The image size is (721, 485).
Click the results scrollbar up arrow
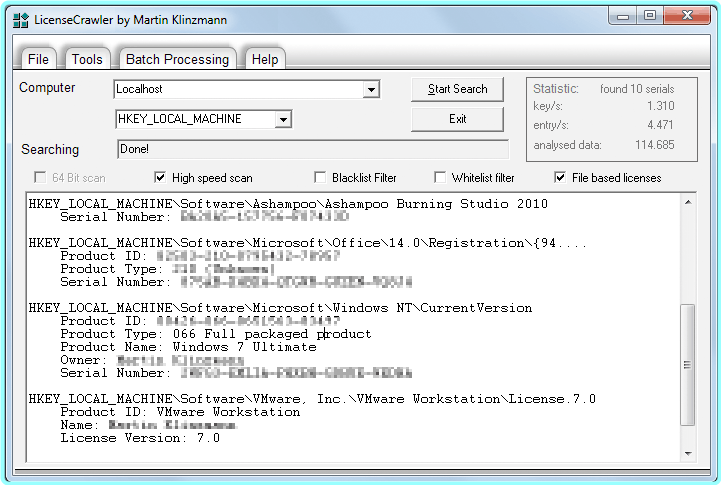tap(688, 203)
